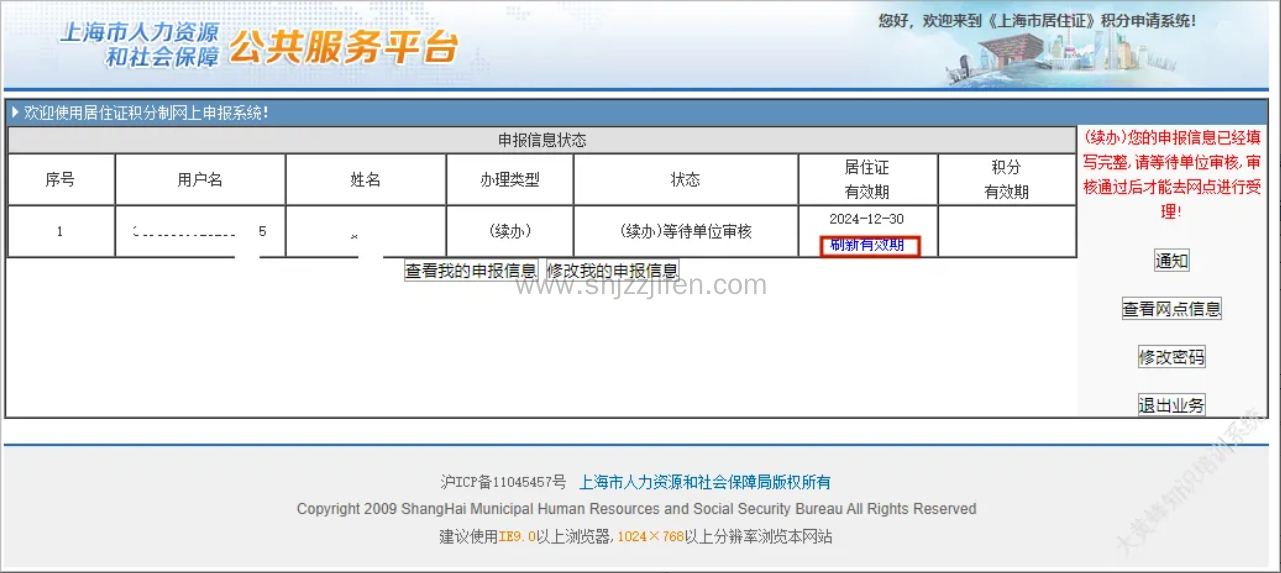Select 查看网点信息 in the right panel
The height and width of the screenshot is (573, 1281).
[x=1171, y=309]
